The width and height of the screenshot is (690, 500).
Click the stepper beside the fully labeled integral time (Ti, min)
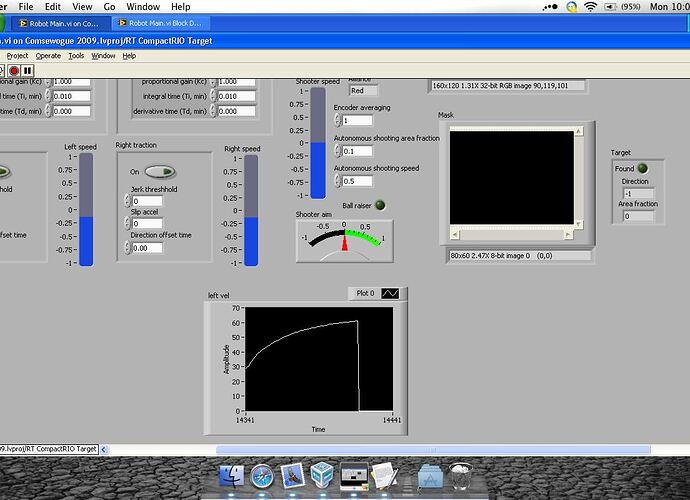point(213,96)
